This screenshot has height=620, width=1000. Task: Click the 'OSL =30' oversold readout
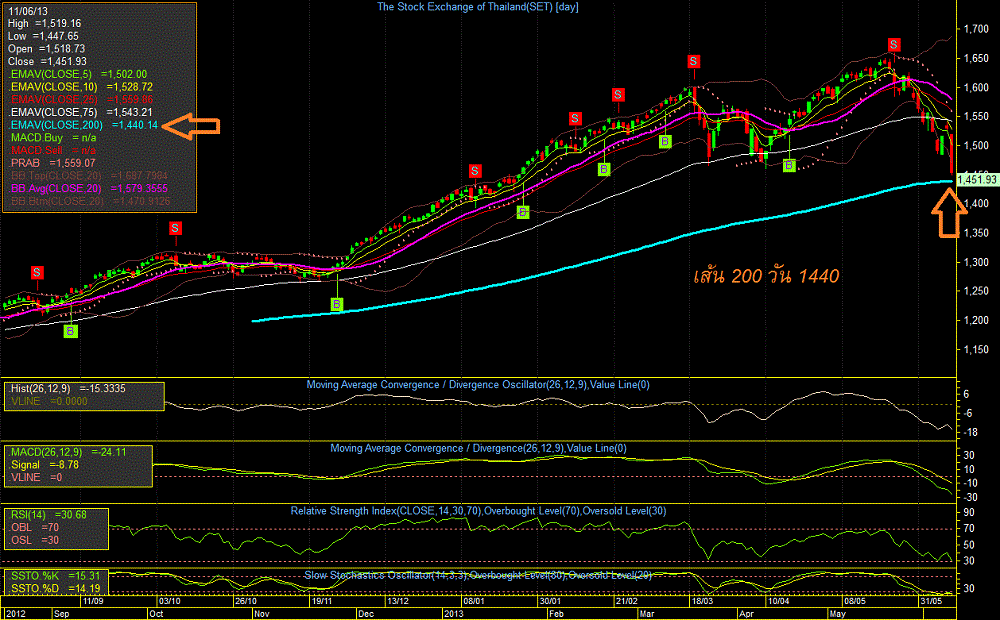pos(35,540)
